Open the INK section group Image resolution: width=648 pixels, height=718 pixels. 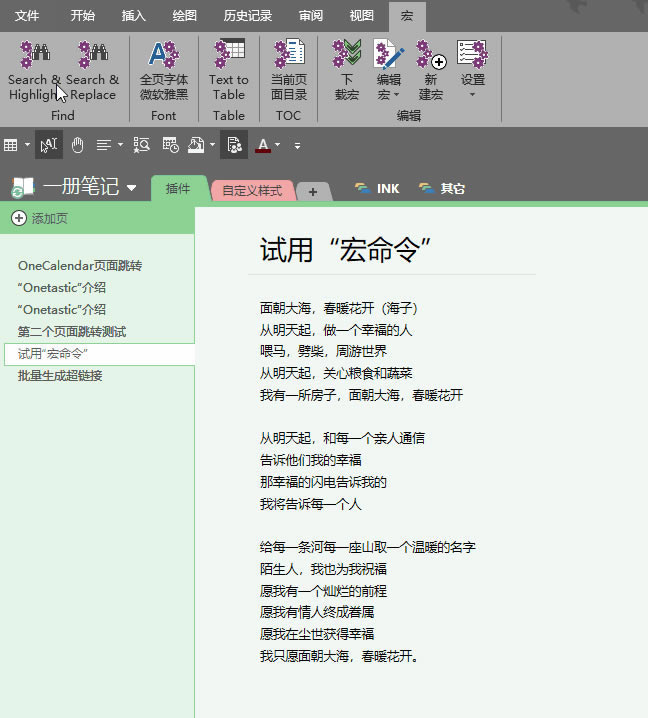(x=377, y=189)
